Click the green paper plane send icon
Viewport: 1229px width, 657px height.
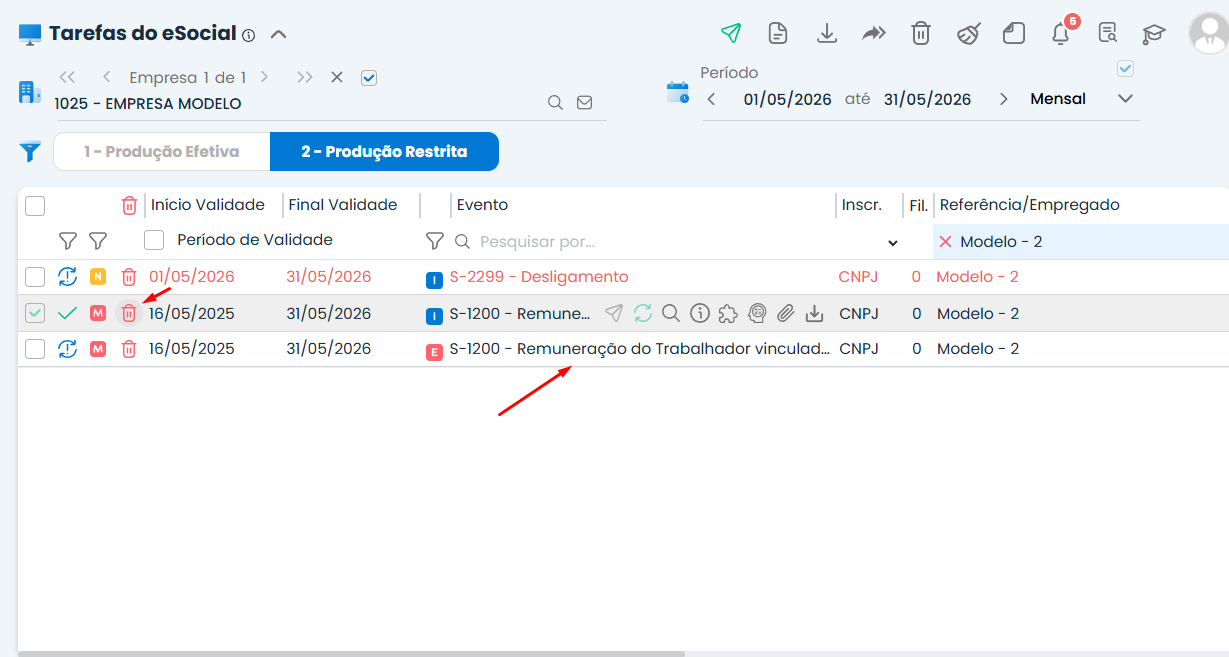coord(731,33)
